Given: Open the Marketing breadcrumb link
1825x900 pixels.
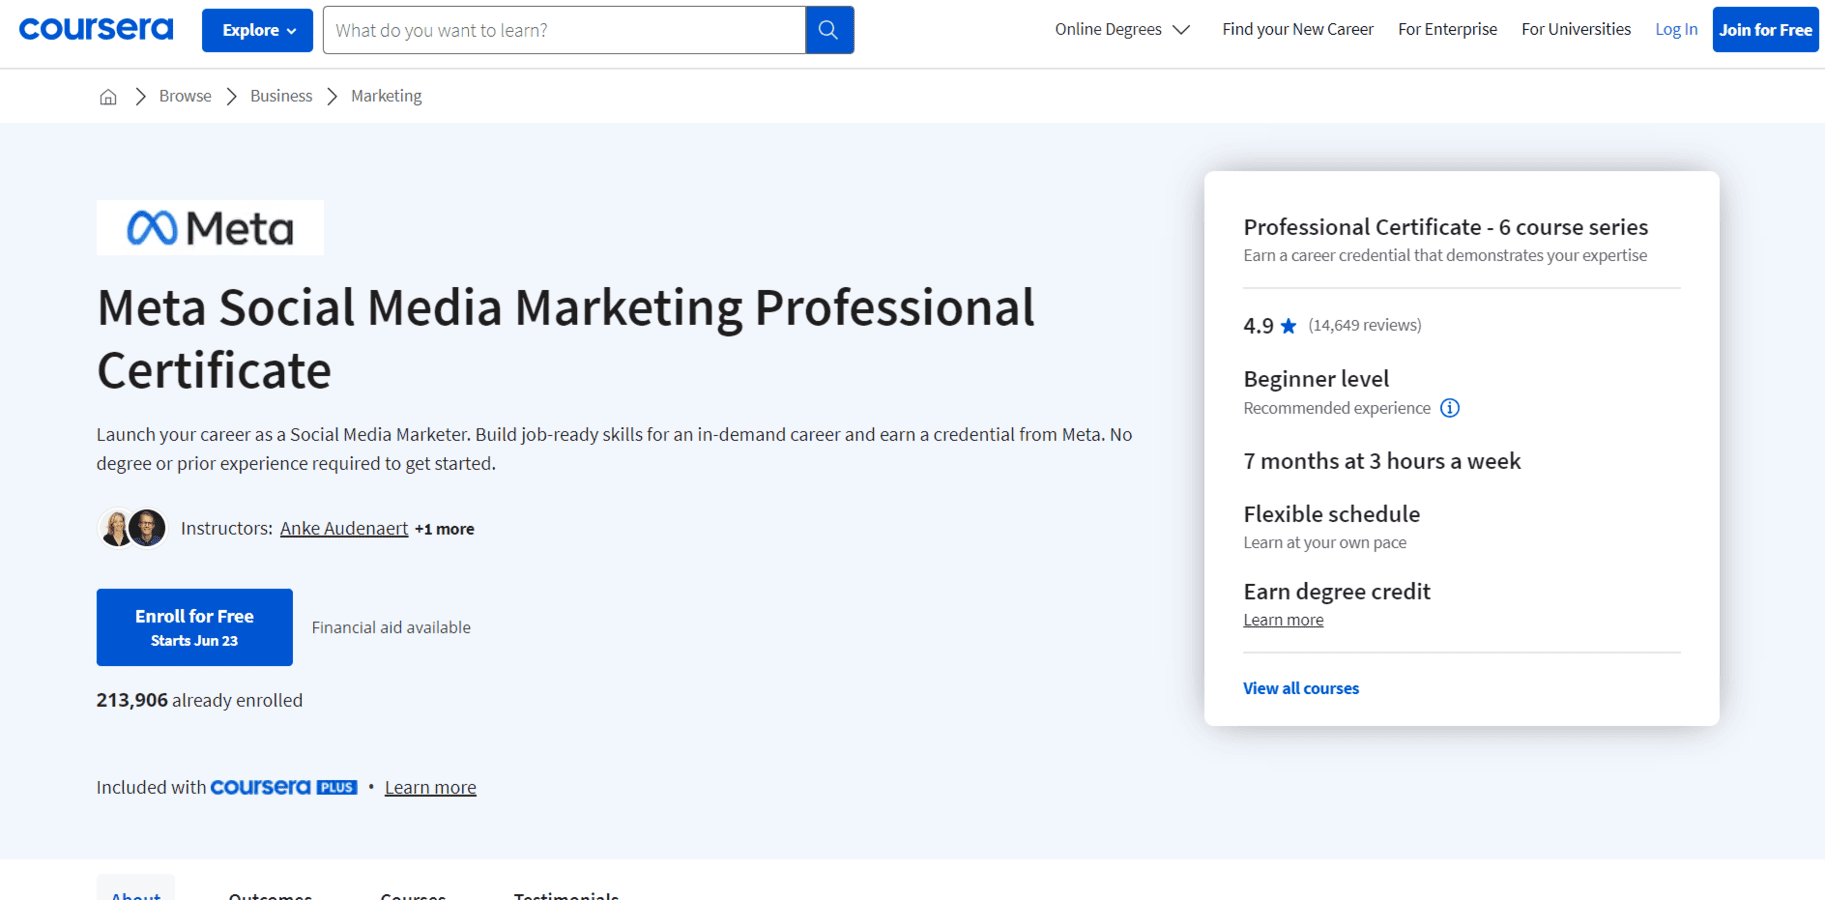Looking at the screenshot, I should tap(386, 95).
